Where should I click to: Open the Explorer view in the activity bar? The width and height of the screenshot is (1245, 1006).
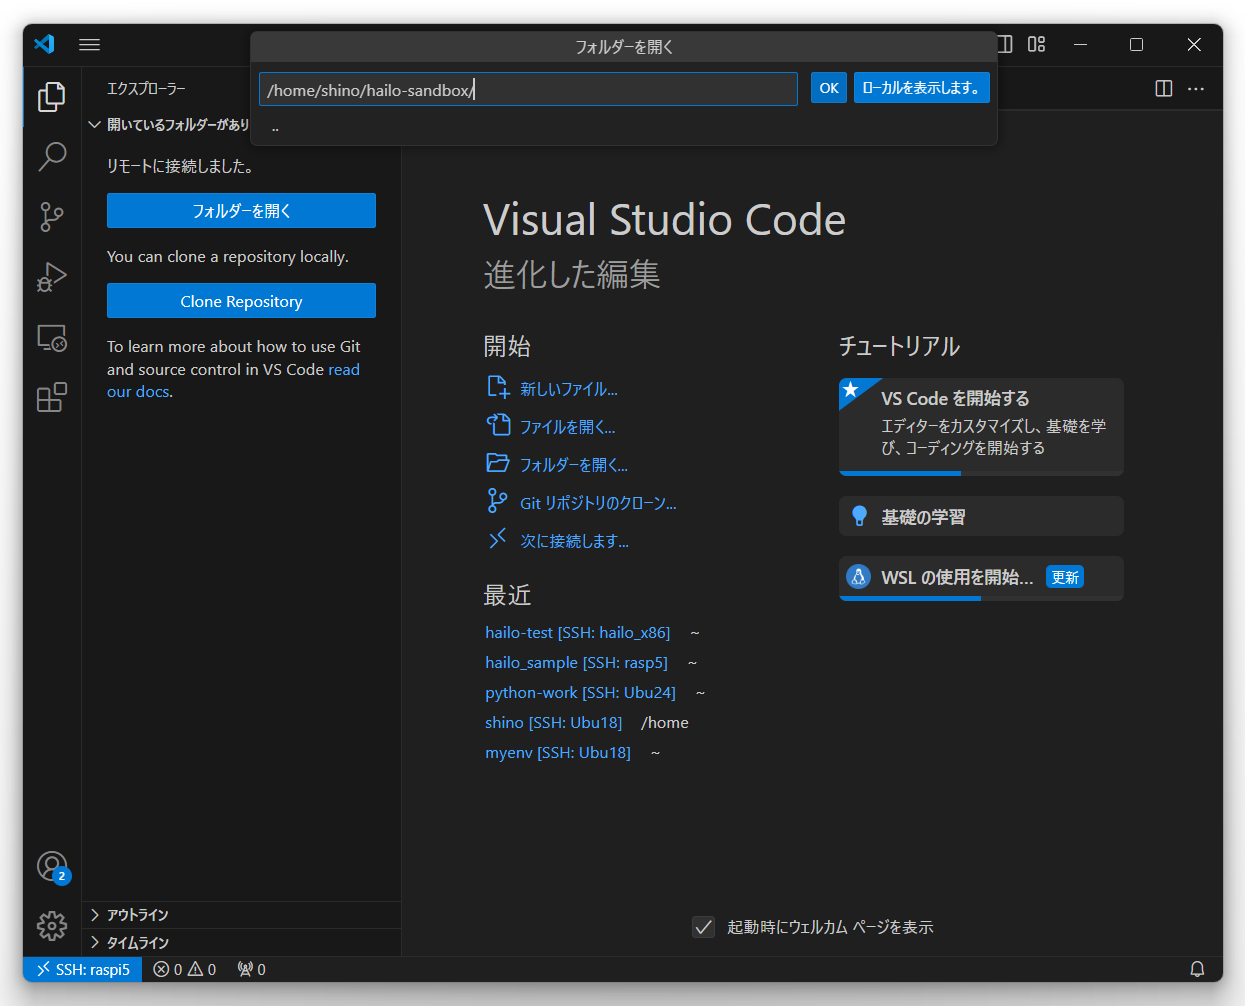click(x=51, y=96)
